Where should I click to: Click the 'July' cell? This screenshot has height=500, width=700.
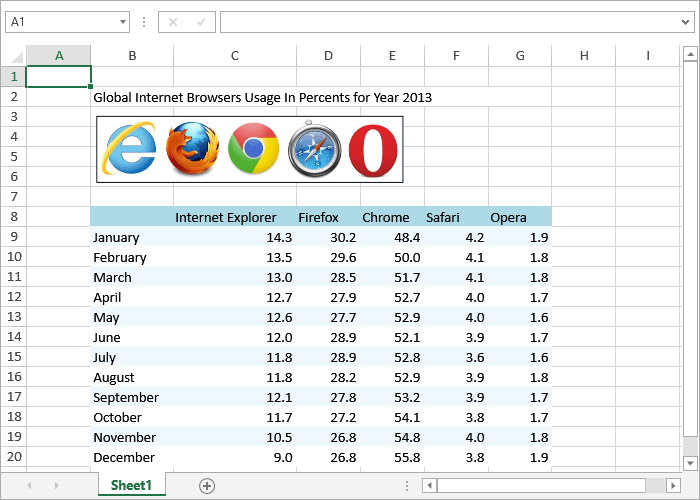[x=132, y=357]
